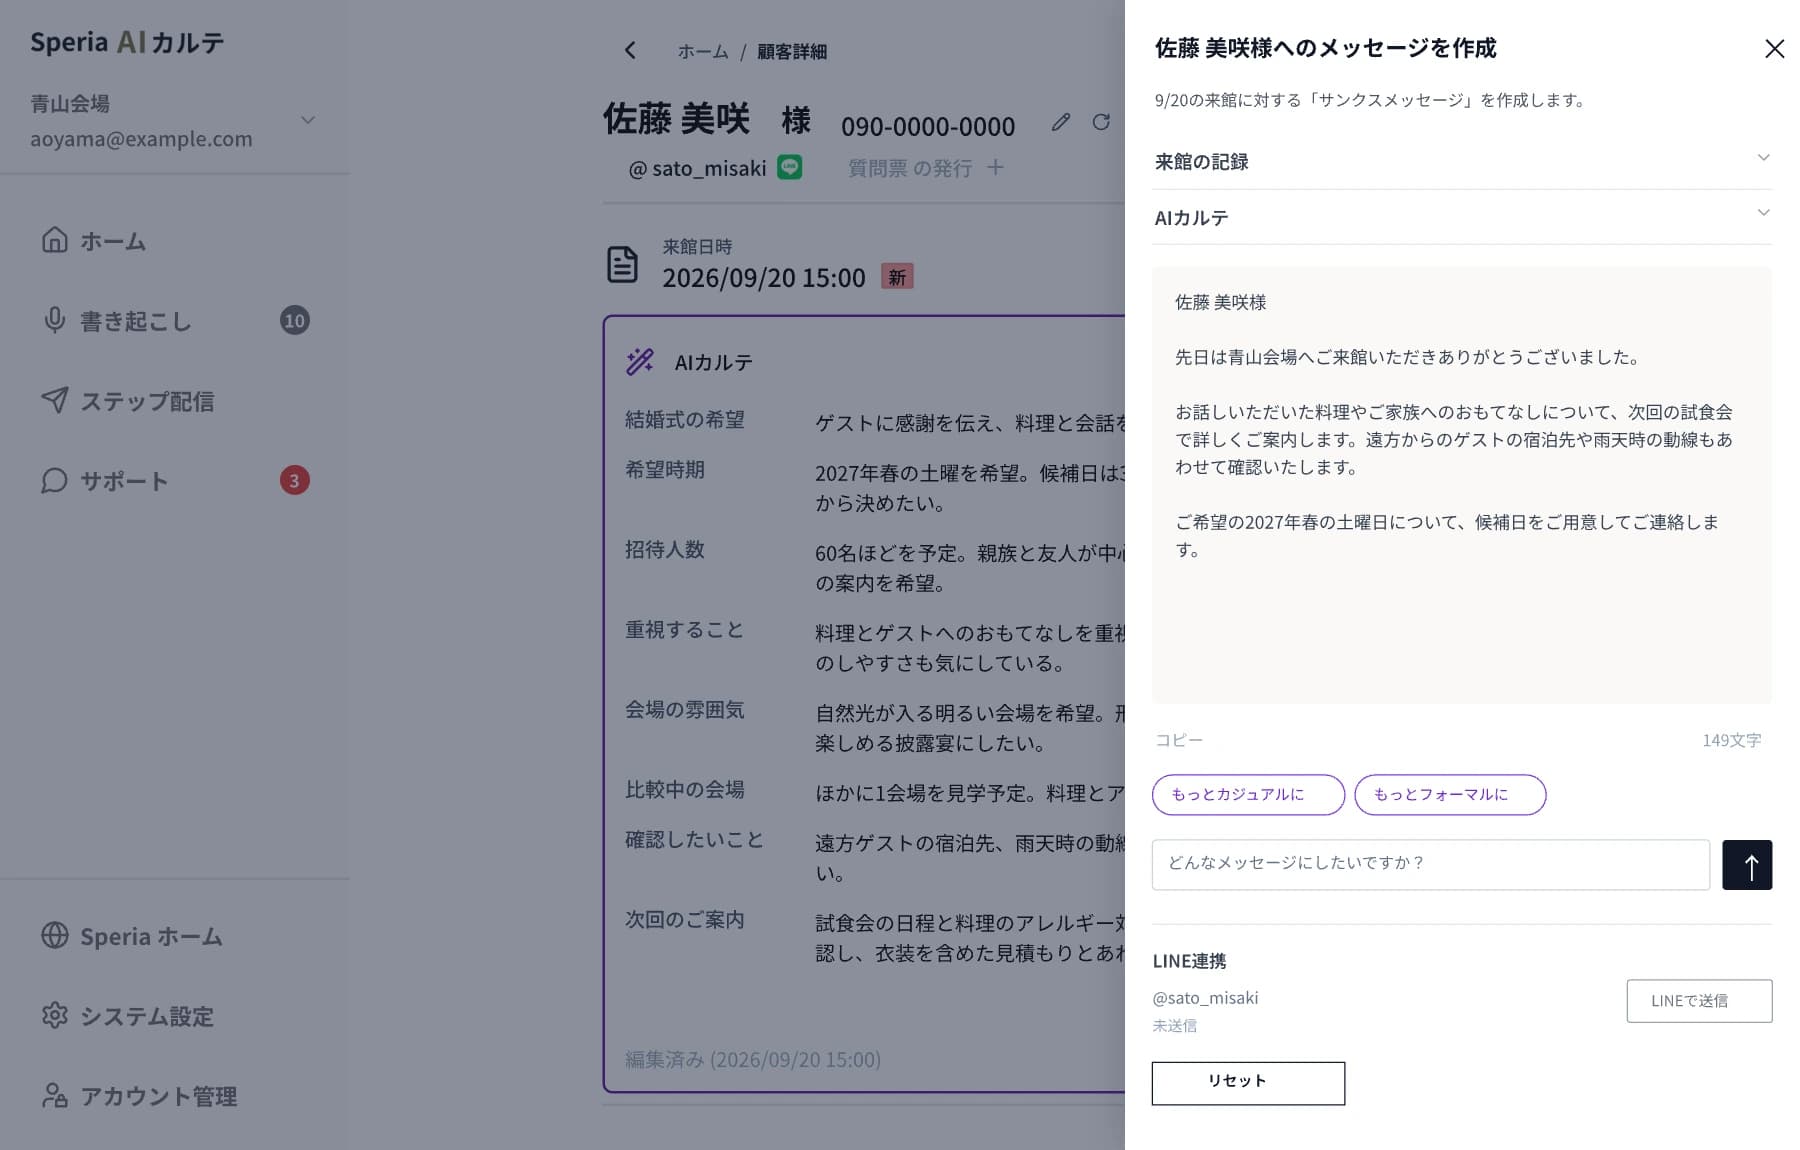Expand the 来館の記録 section
Image resolution: width=1800 pixels, height=1150 pixels.
coord(1462,161)
